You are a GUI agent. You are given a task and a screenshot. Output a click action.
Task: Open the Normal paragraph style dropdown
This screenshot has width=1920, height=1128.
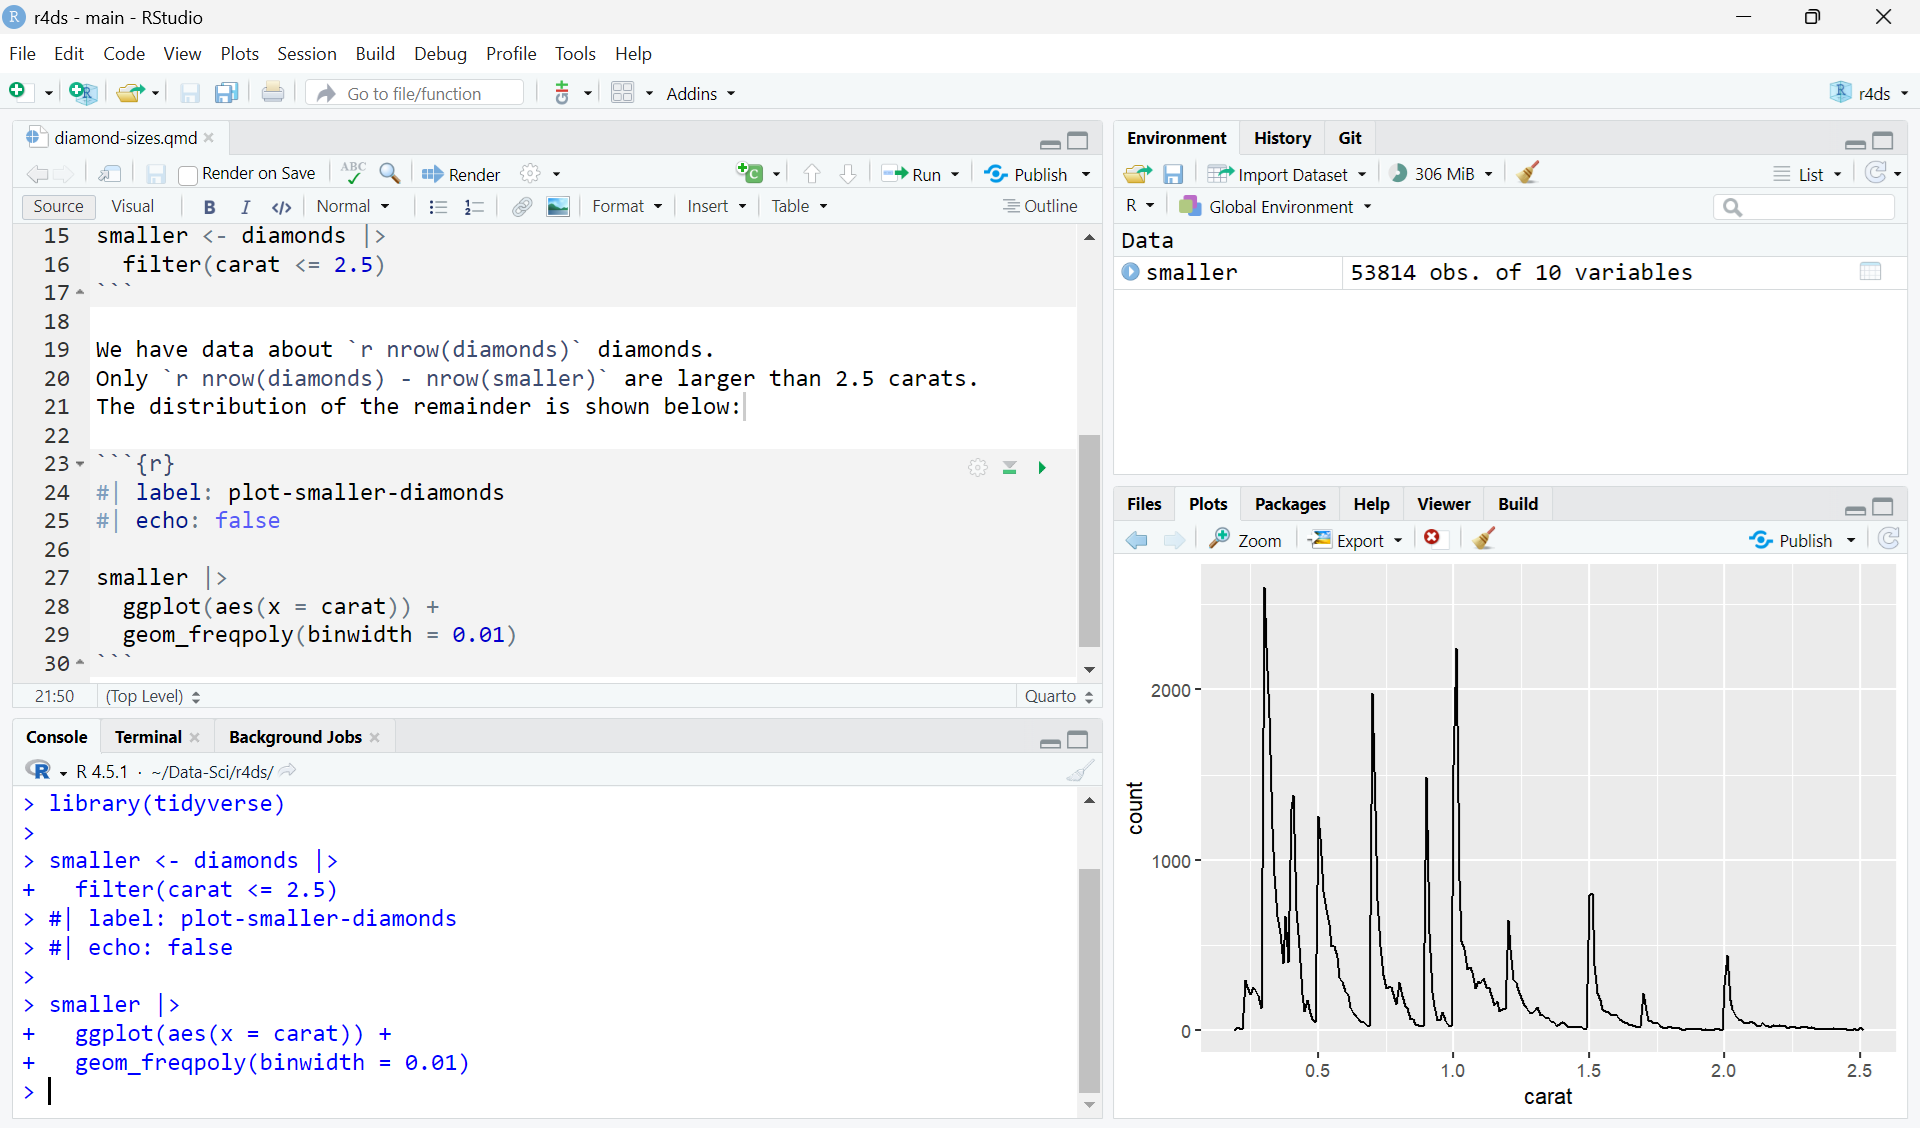coord(353,206)
